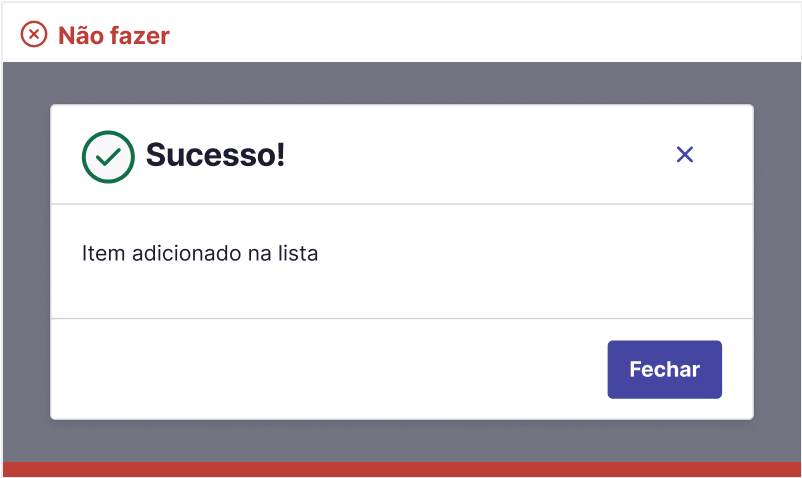Click the gray overlay left of dialog
802x478 pixels.
coord(27,262)
